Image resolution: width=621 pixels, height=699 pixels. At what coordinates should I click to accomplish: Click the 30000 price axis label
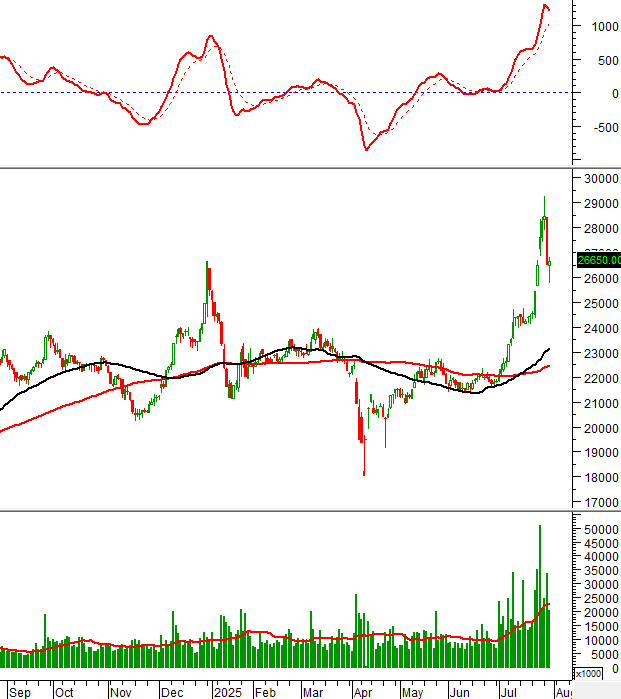click(x=601, y=179)
